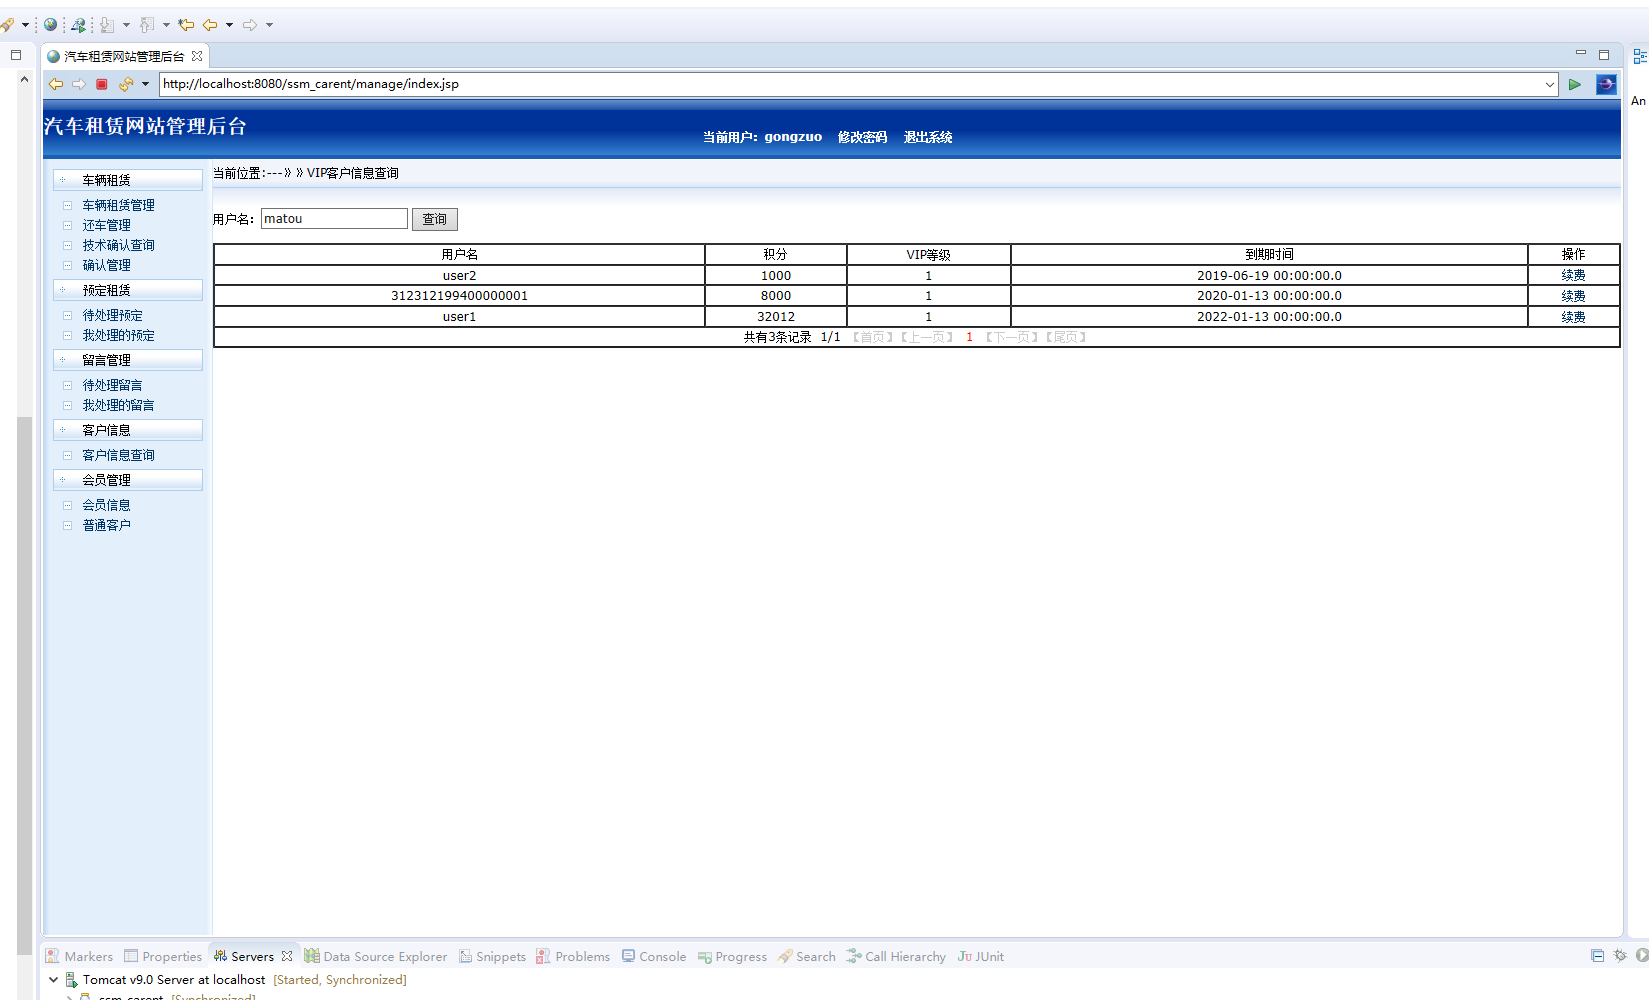The height and width of the screenshot is (1000, 1649).
Task: Close the Servers view tab
Action: point(287,956)
